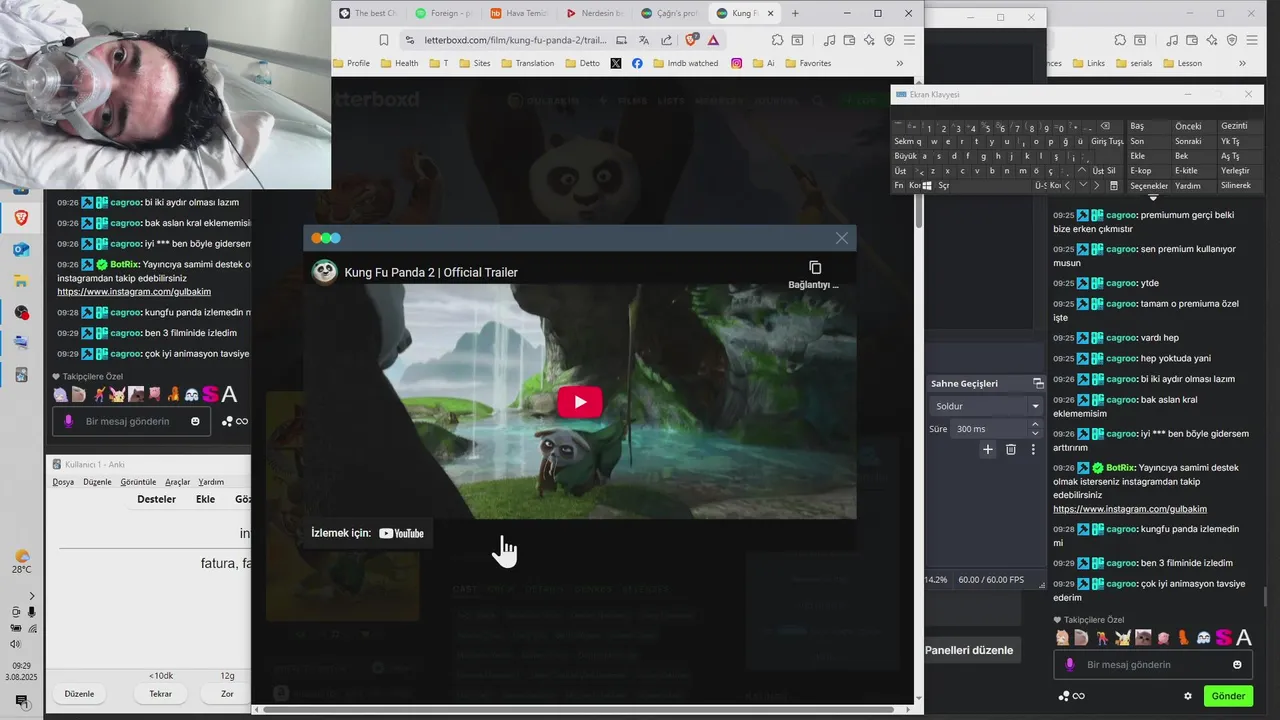Click Ekle in Anki
The width and height of the screenshot is (1280, 720).
205,499
